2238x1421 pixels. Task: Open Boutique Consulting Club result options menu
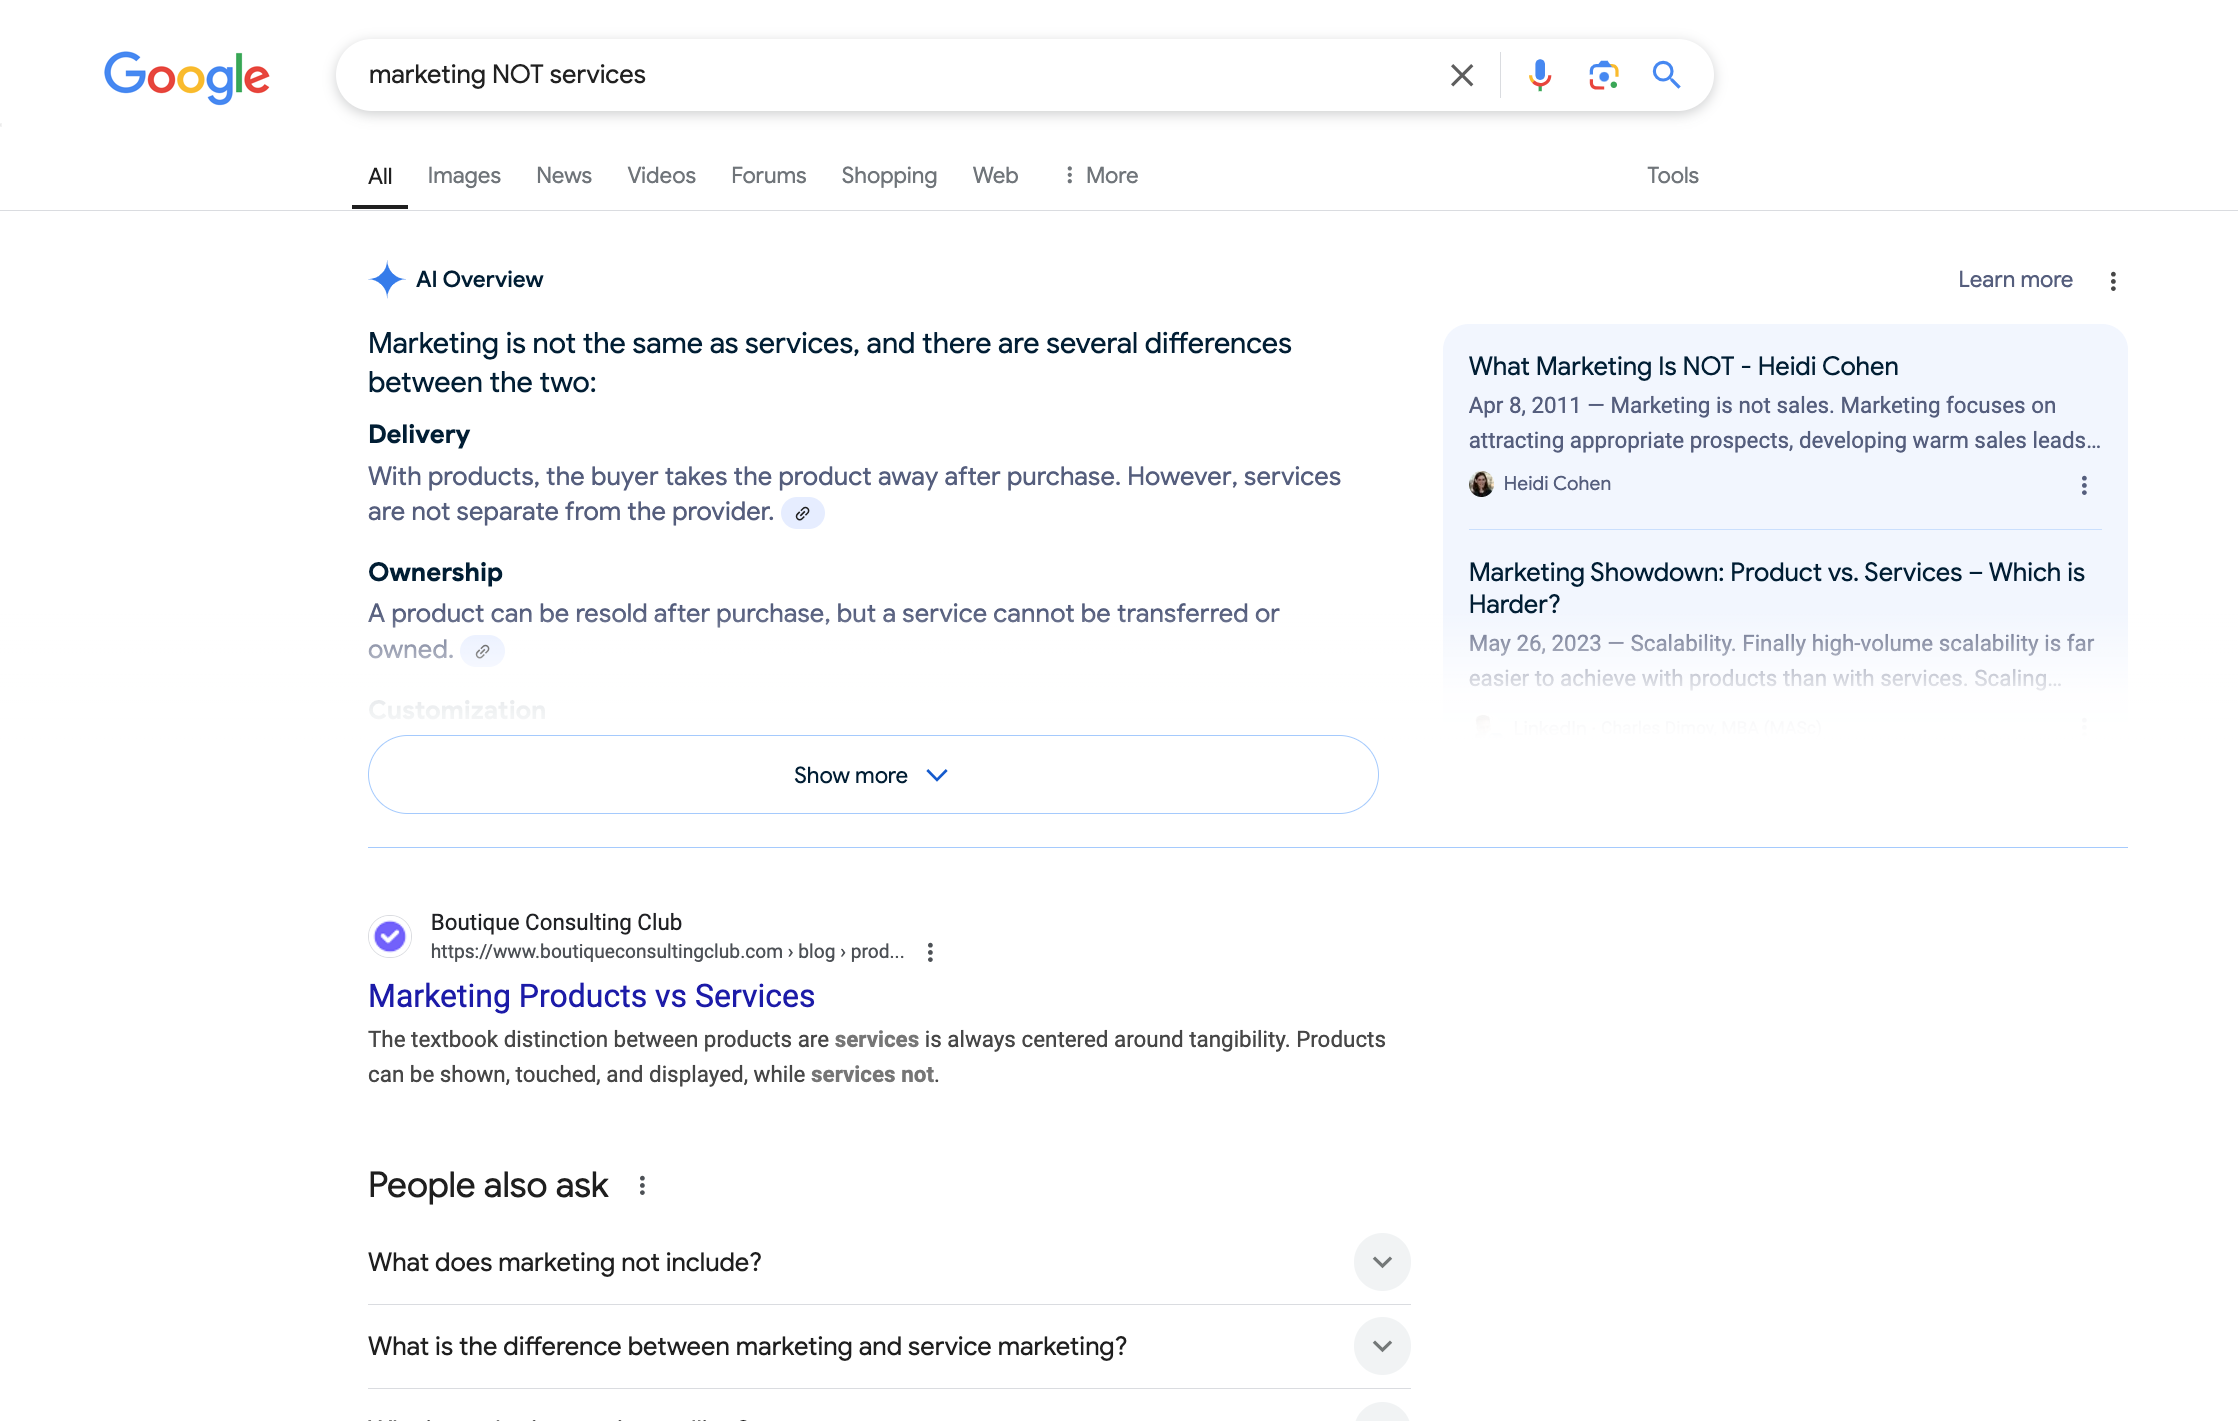click(x=930, y=952)
